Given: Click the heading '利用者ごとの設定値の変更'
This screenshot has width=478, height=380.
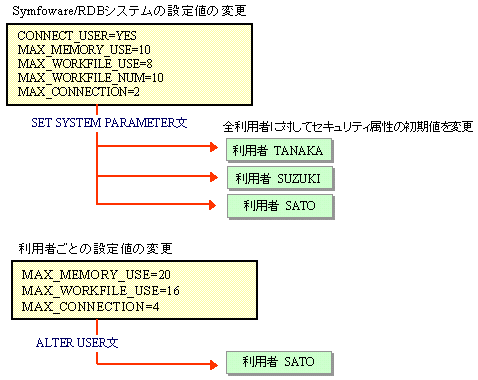Looking at the screenshot, I should 95,249.
